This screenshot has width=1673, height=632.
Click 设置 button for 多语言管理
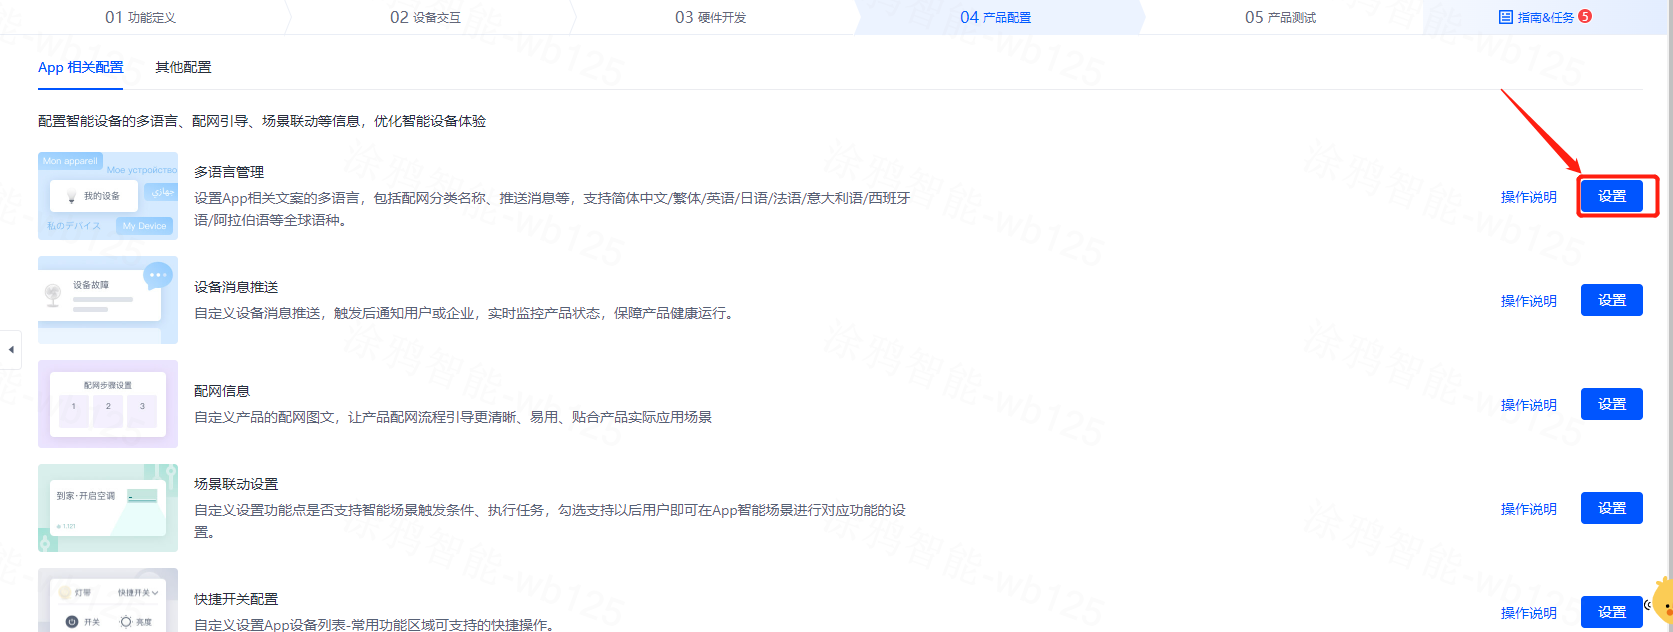1611,196
